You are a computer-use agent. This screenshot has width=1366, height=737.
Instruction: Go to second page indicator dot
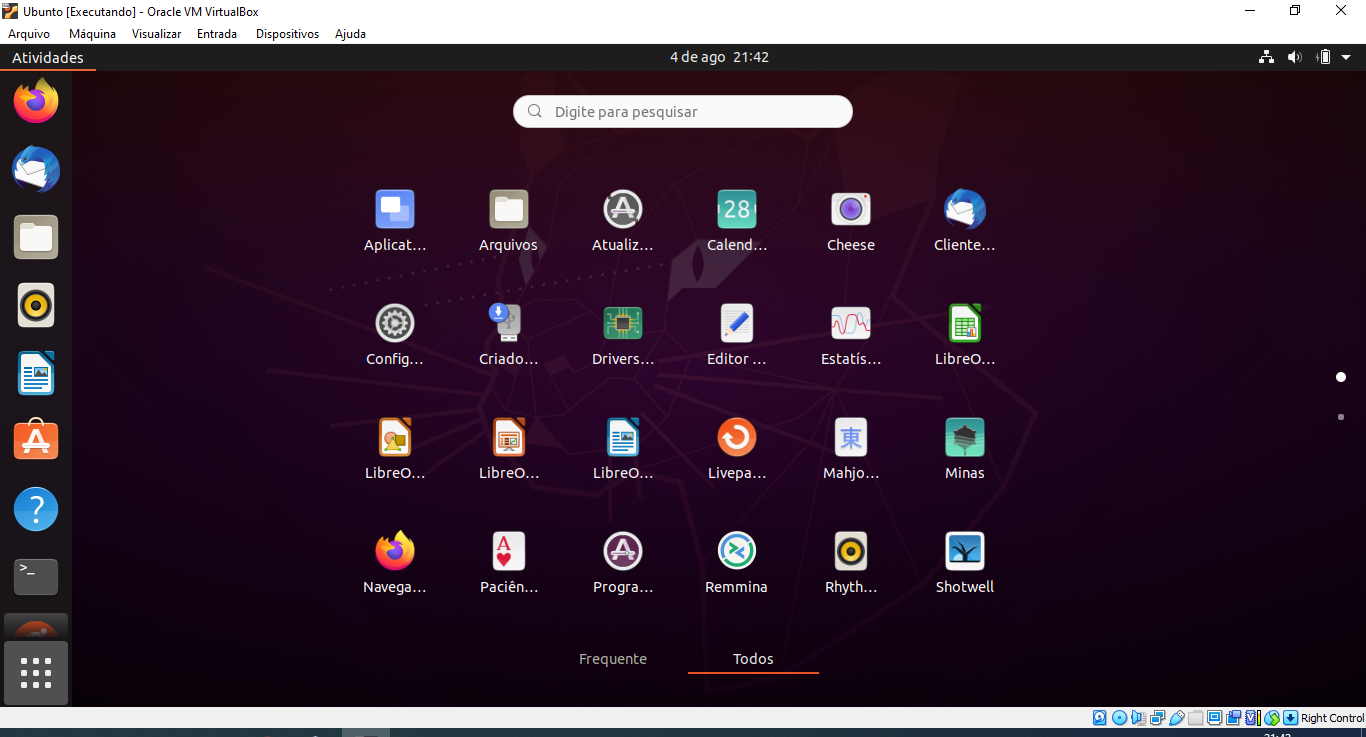[x=1340, y=417]
